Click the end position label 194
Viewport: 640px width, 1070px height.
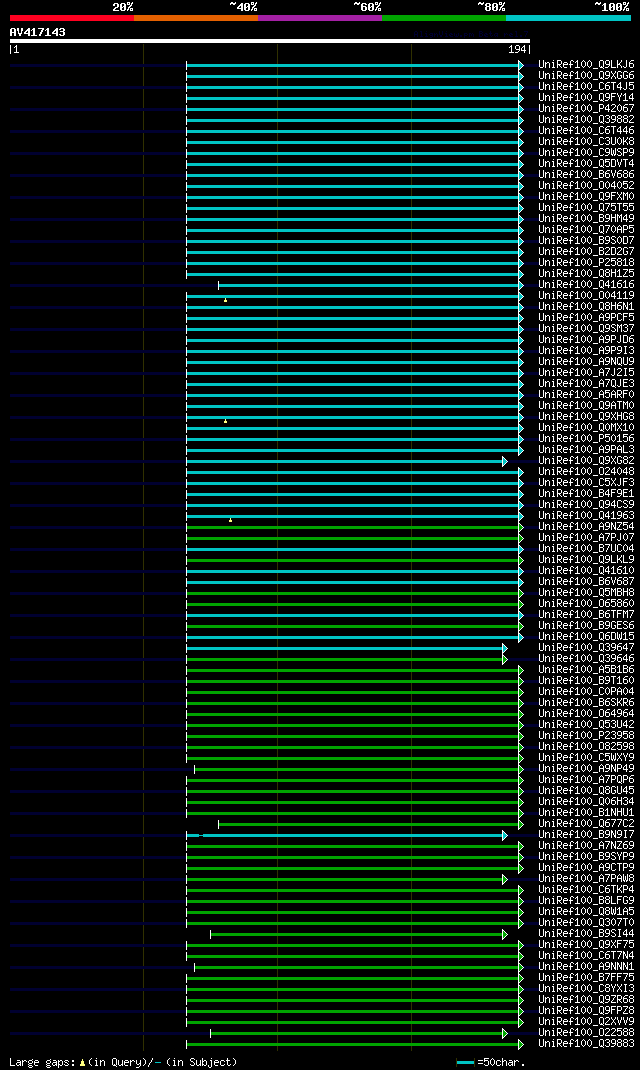coord(517,49)
